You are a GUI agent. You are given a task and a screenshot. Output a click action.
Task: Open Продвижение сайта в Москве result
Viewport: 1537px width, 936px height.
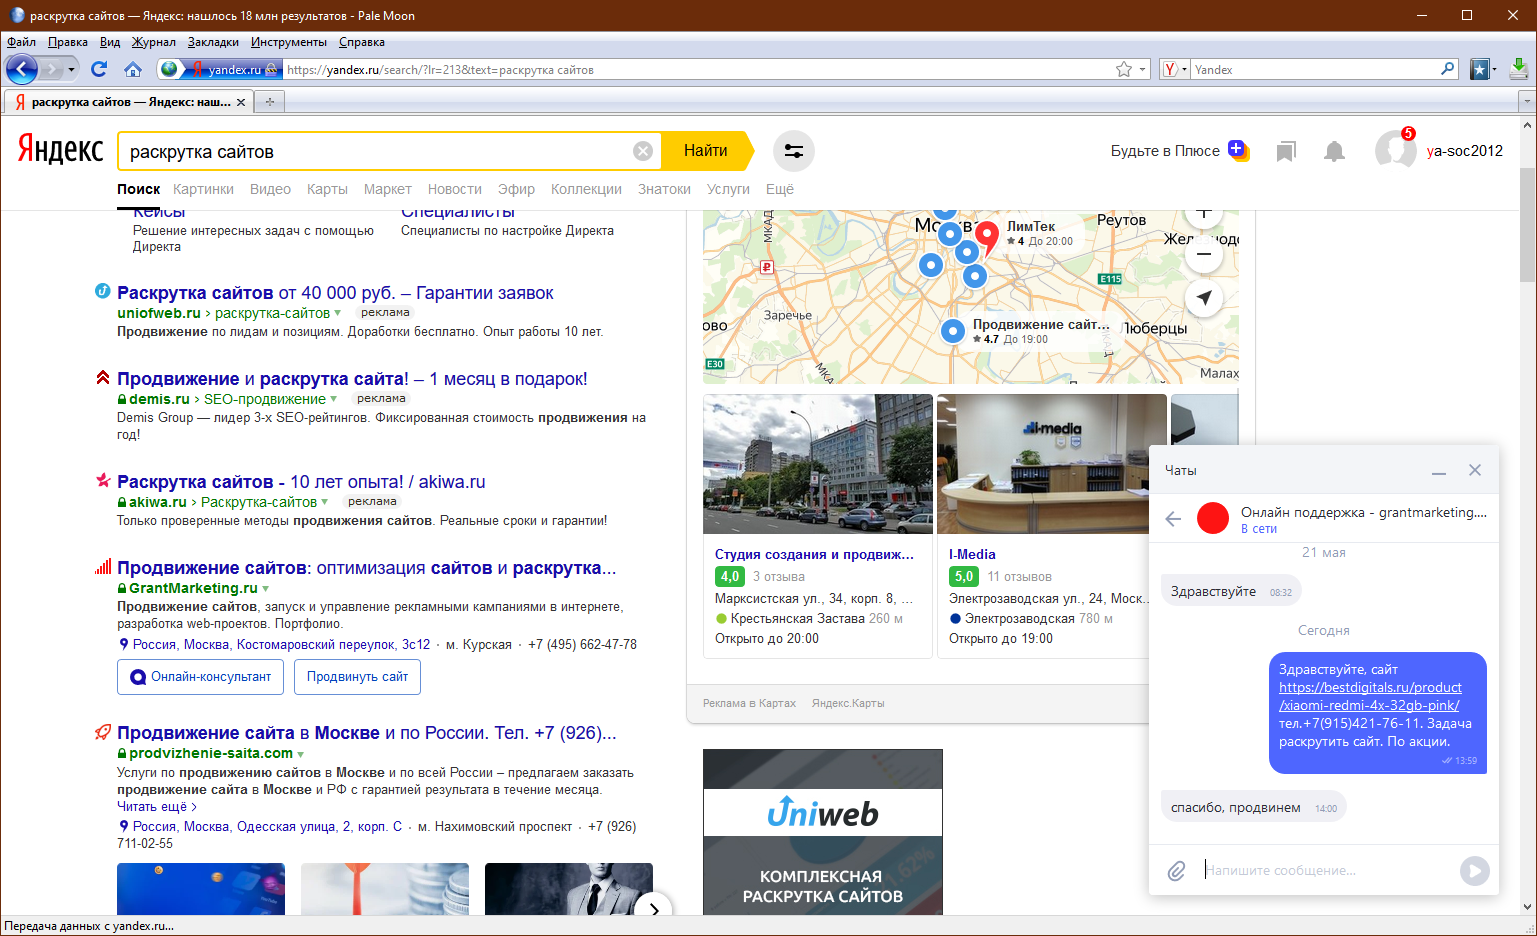366,733
